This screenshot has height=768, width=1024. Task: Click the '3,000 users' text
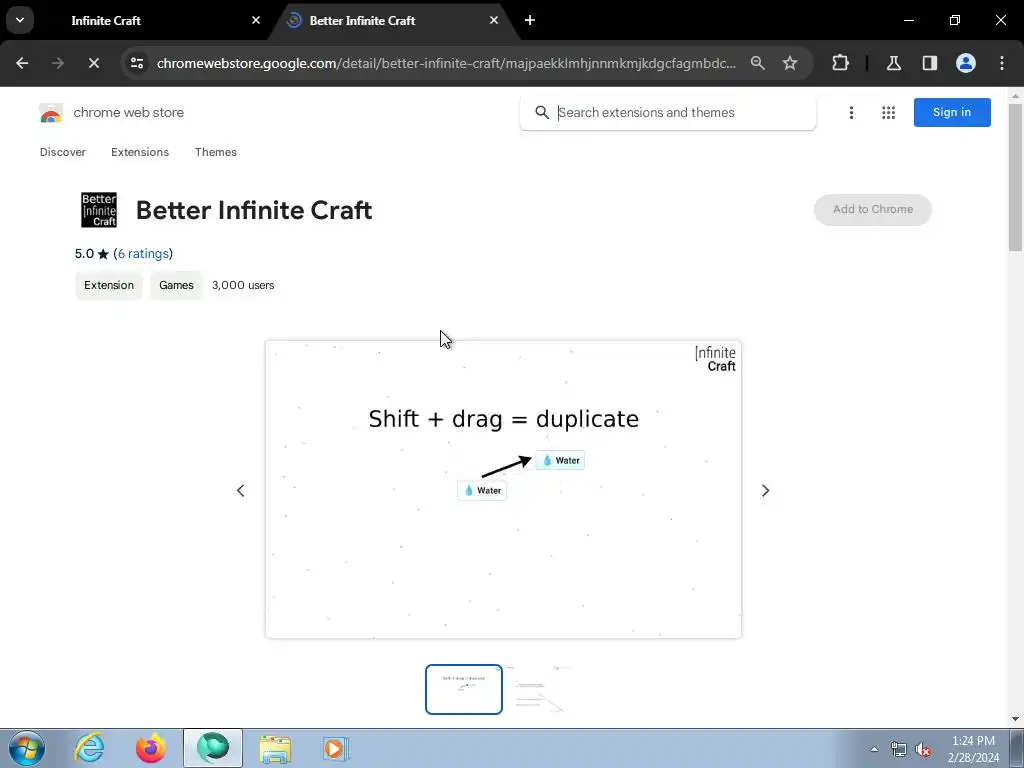pos(243,285)
